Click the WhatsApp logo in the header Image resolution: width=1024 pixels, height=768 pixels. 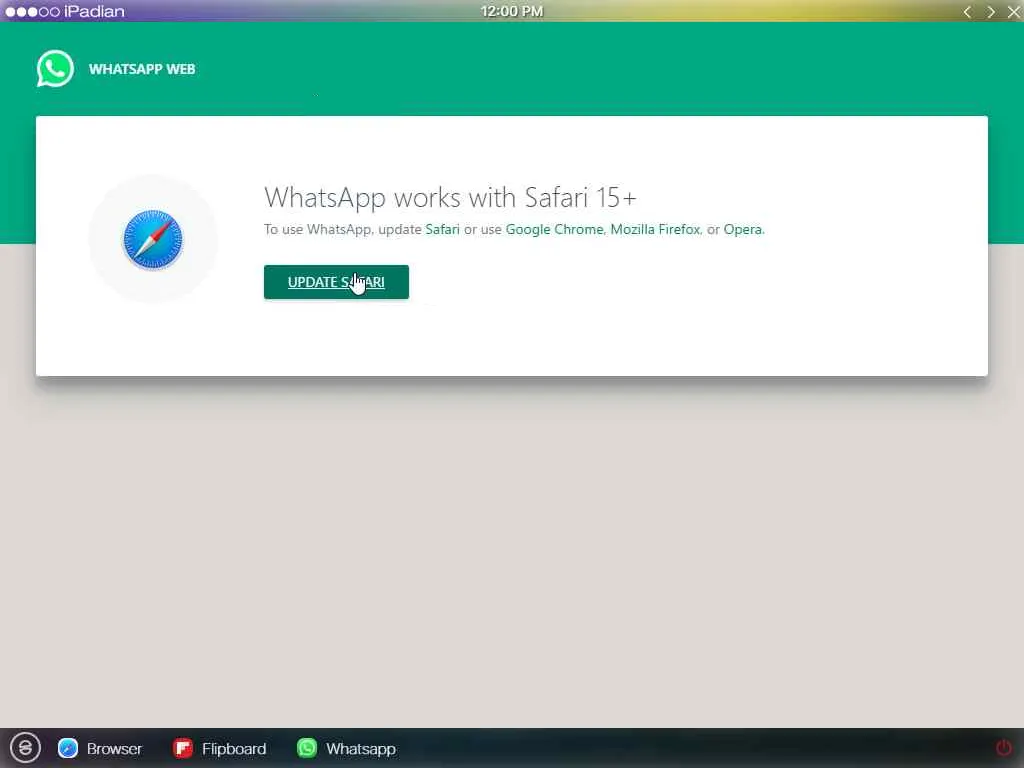[56, 69]
